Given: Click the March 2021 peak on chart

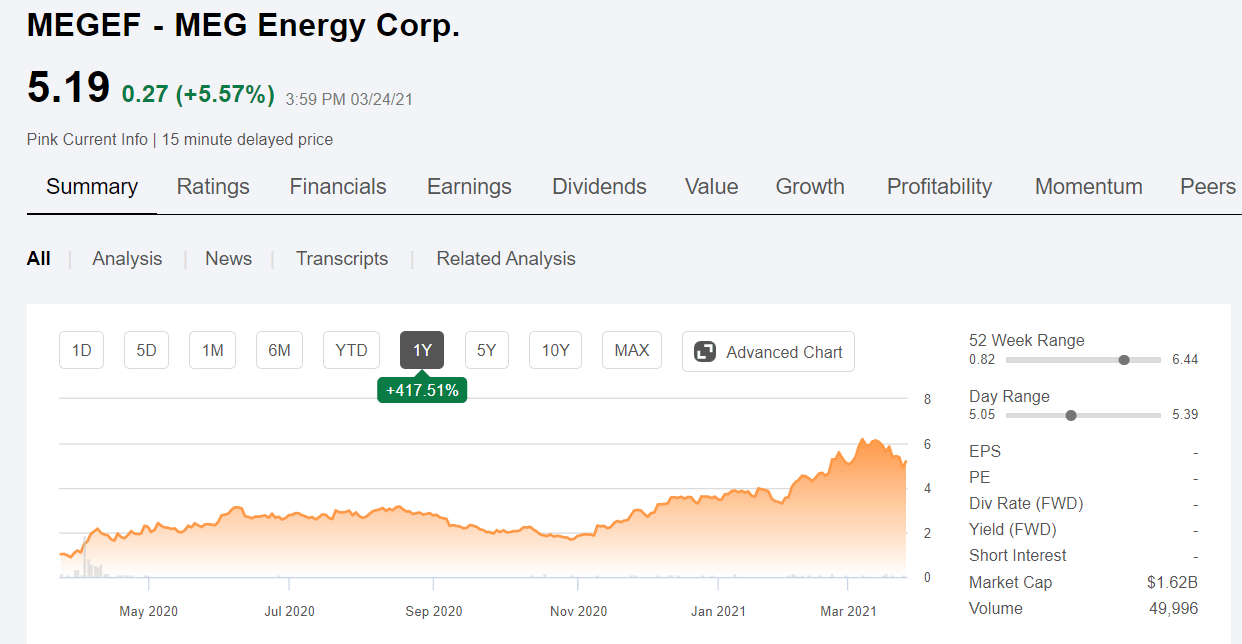Looking at the screenshot, I should [862, 440].
